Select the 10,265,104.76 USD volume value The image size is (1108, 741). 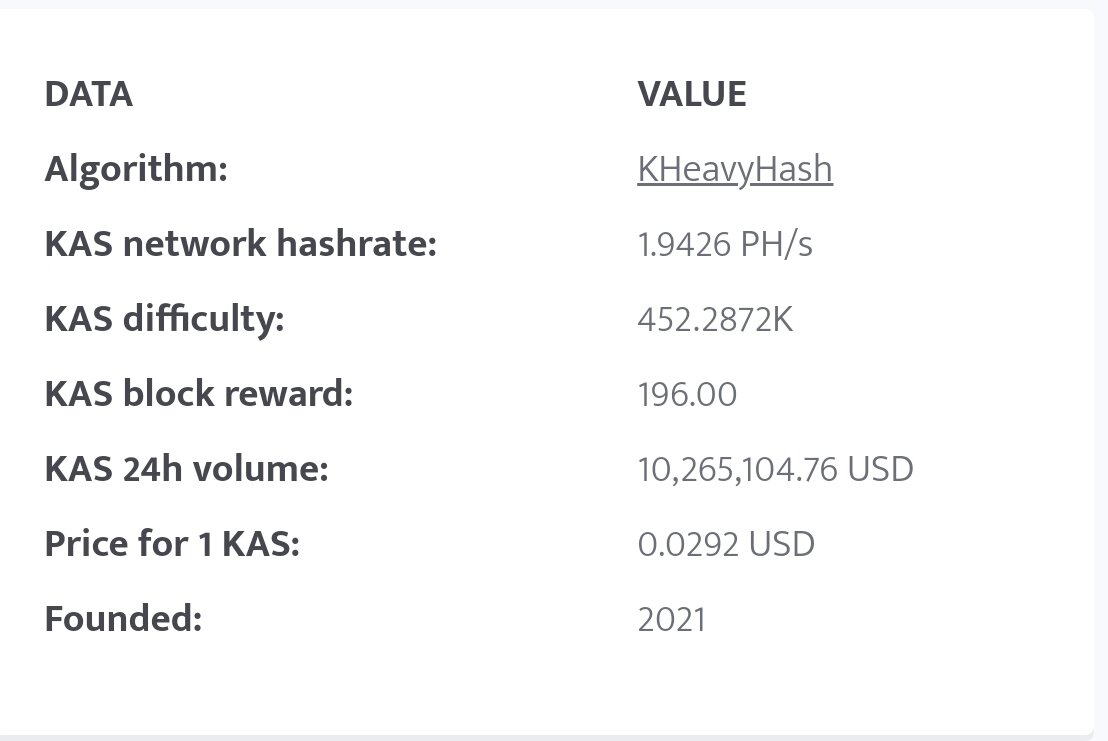pyautogui.click(x=775, y=470)
